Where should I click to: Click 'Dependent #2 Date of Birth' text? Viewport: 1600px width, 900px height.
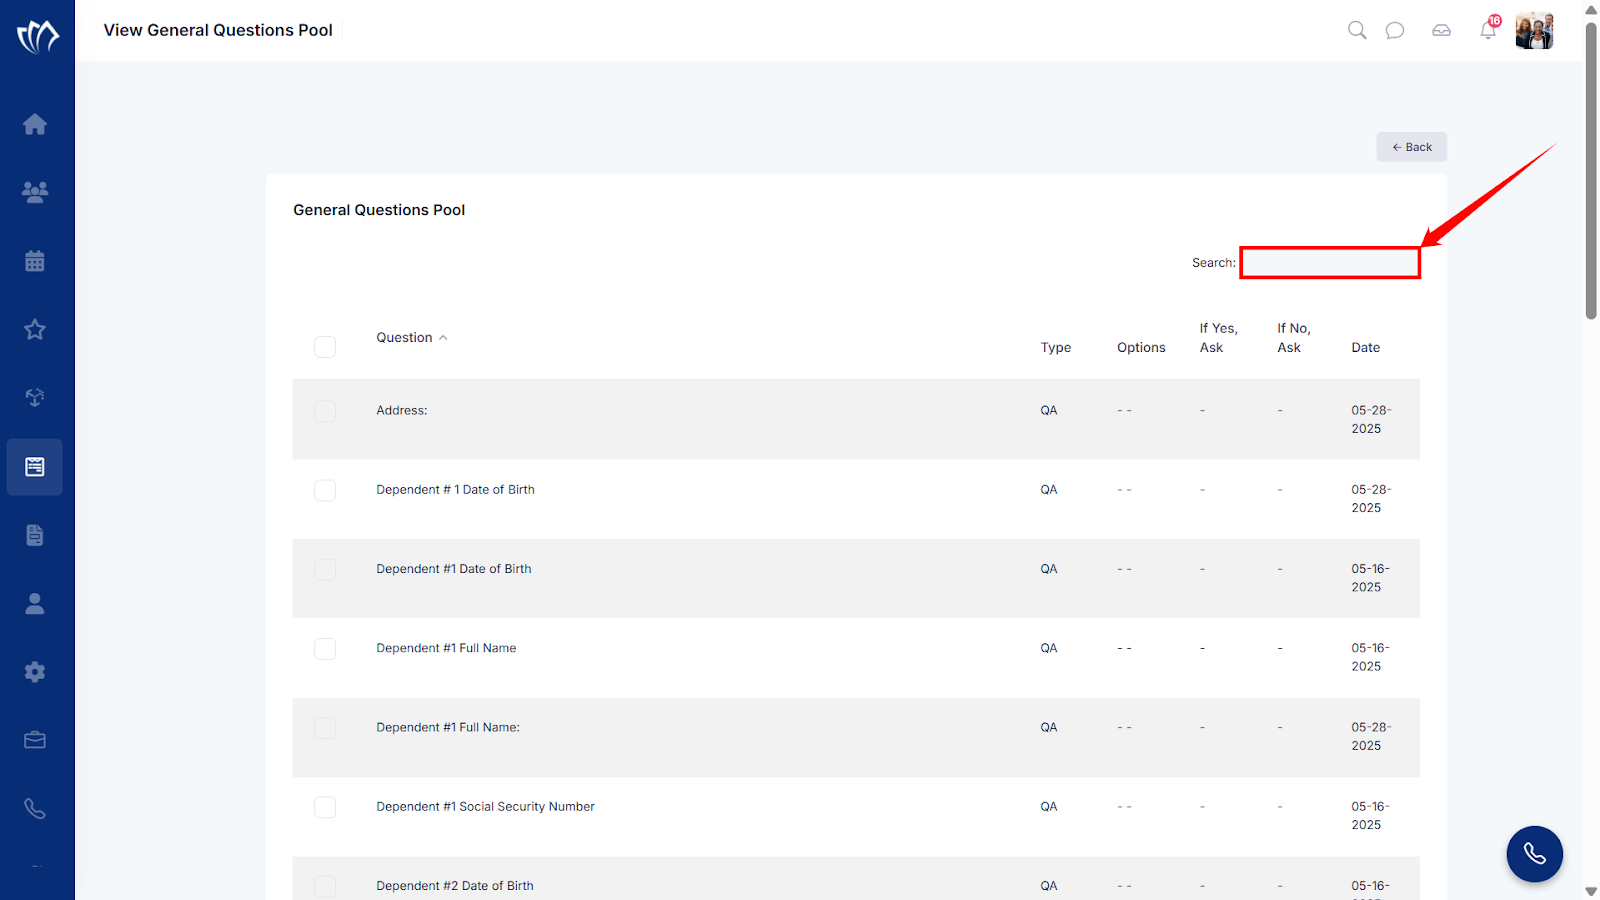455,886
